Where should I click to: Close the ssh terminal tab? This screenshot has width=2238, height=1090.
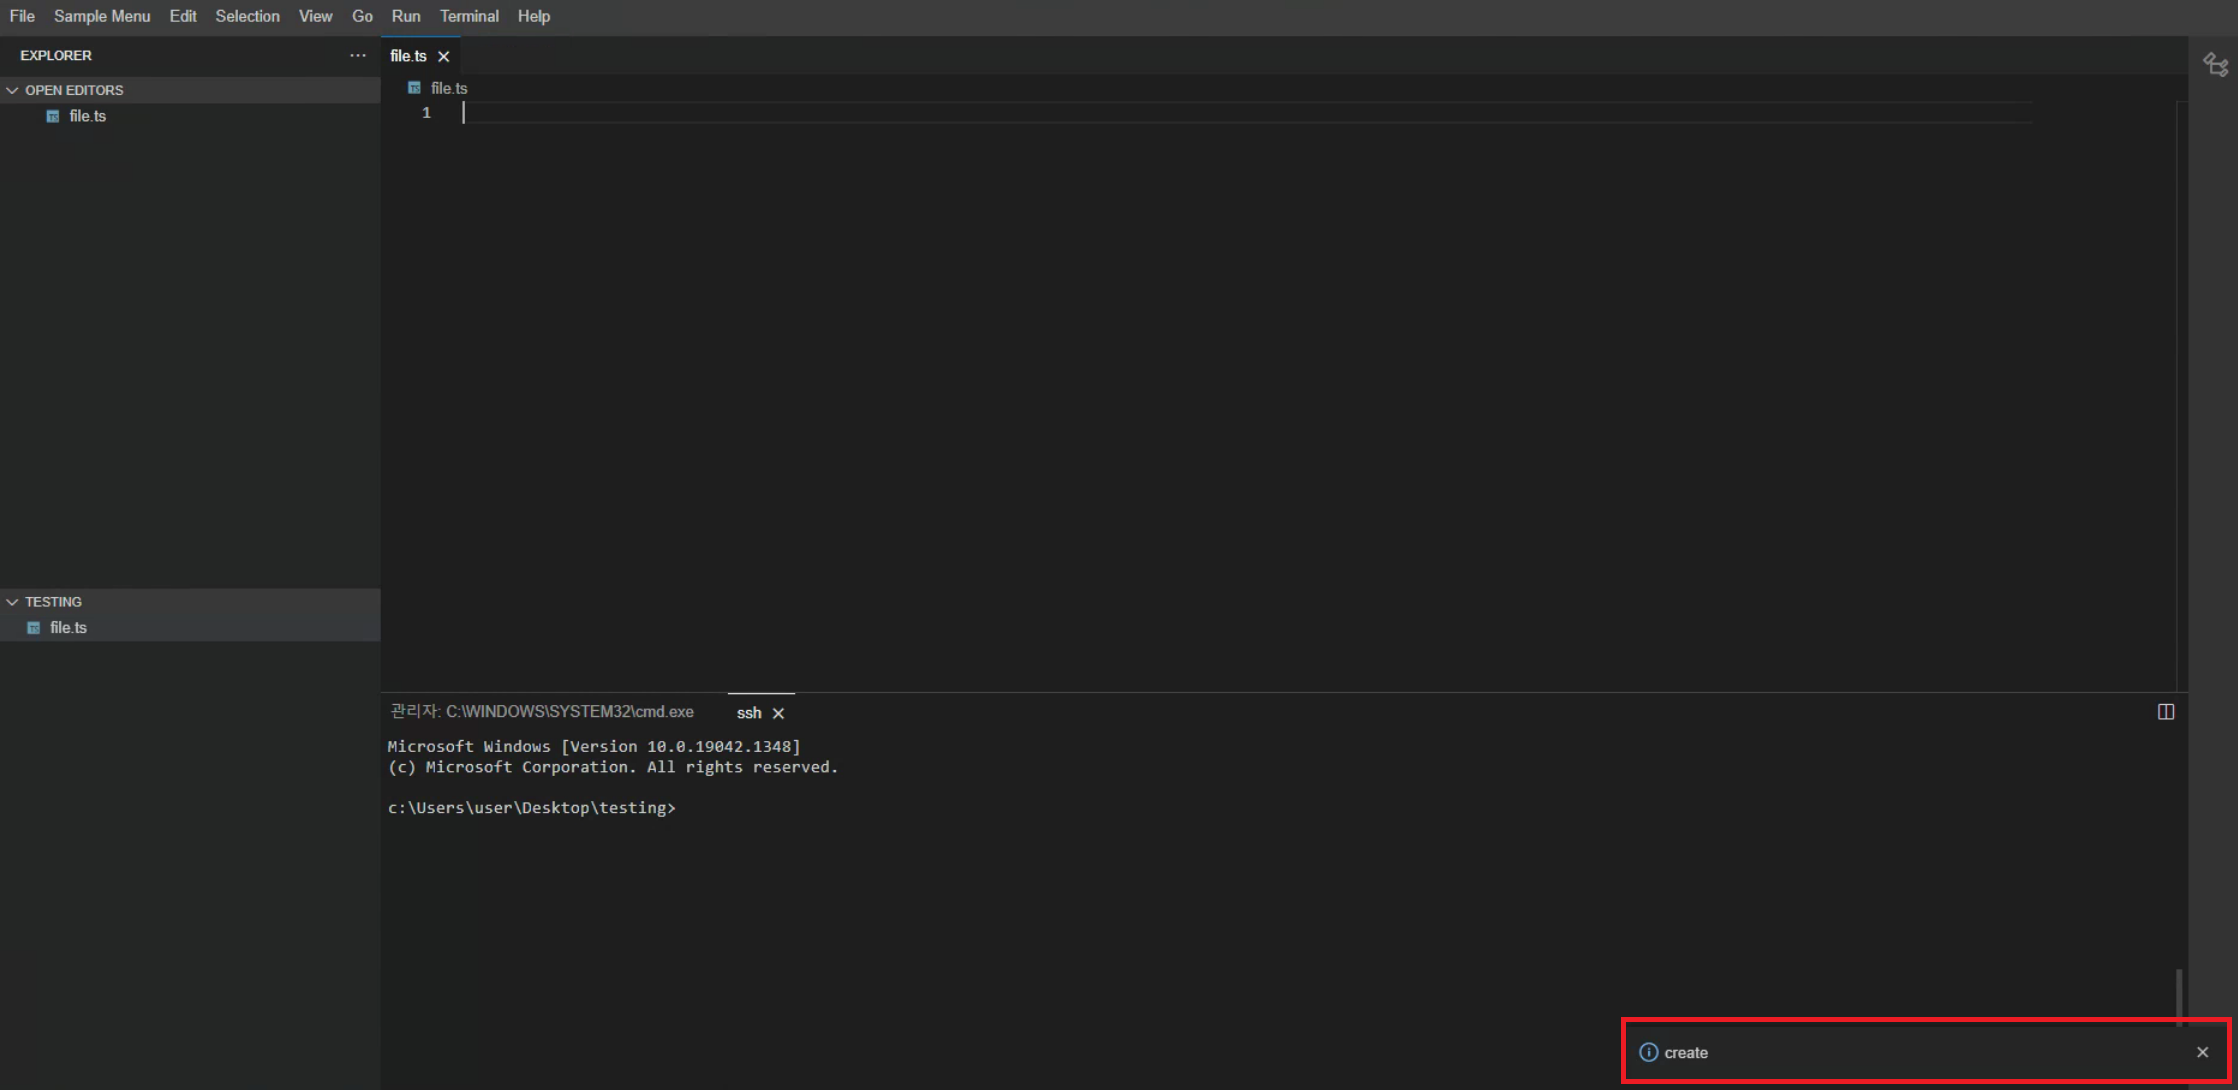click(778, 712)
